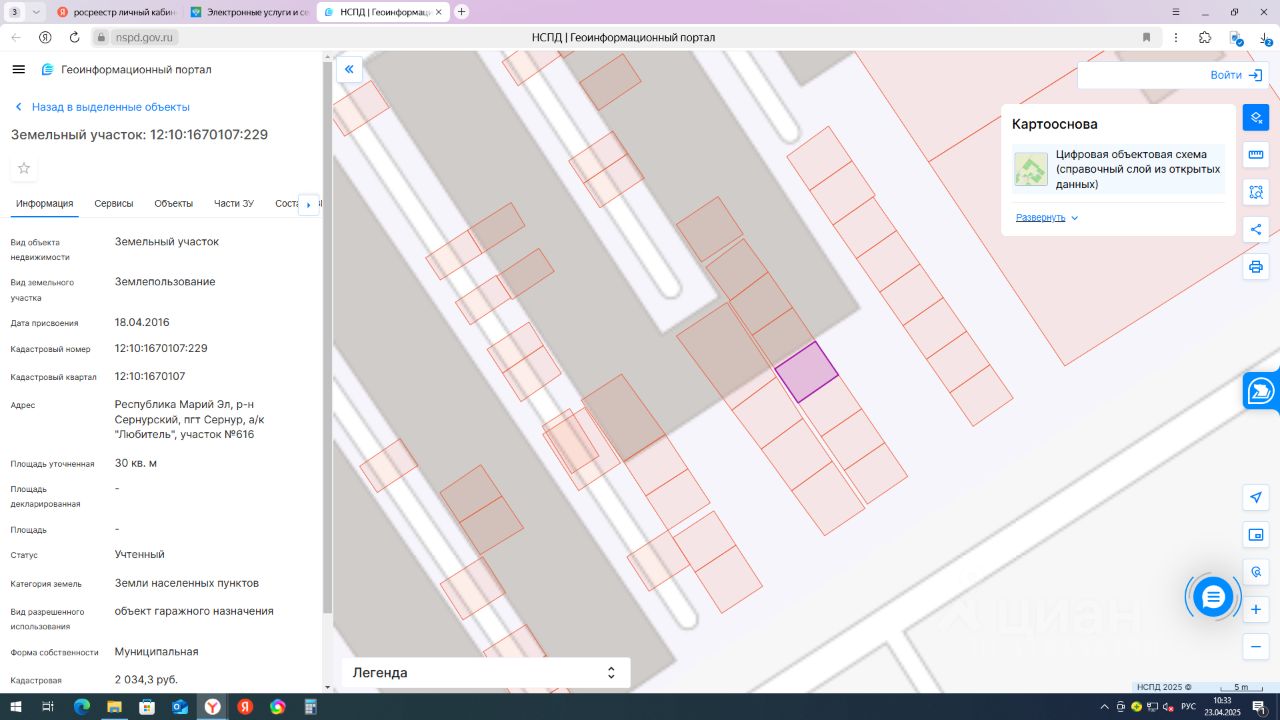Open Windows notification center
The width and height of the screenshot is (1280, 720).
point(1260,707)
